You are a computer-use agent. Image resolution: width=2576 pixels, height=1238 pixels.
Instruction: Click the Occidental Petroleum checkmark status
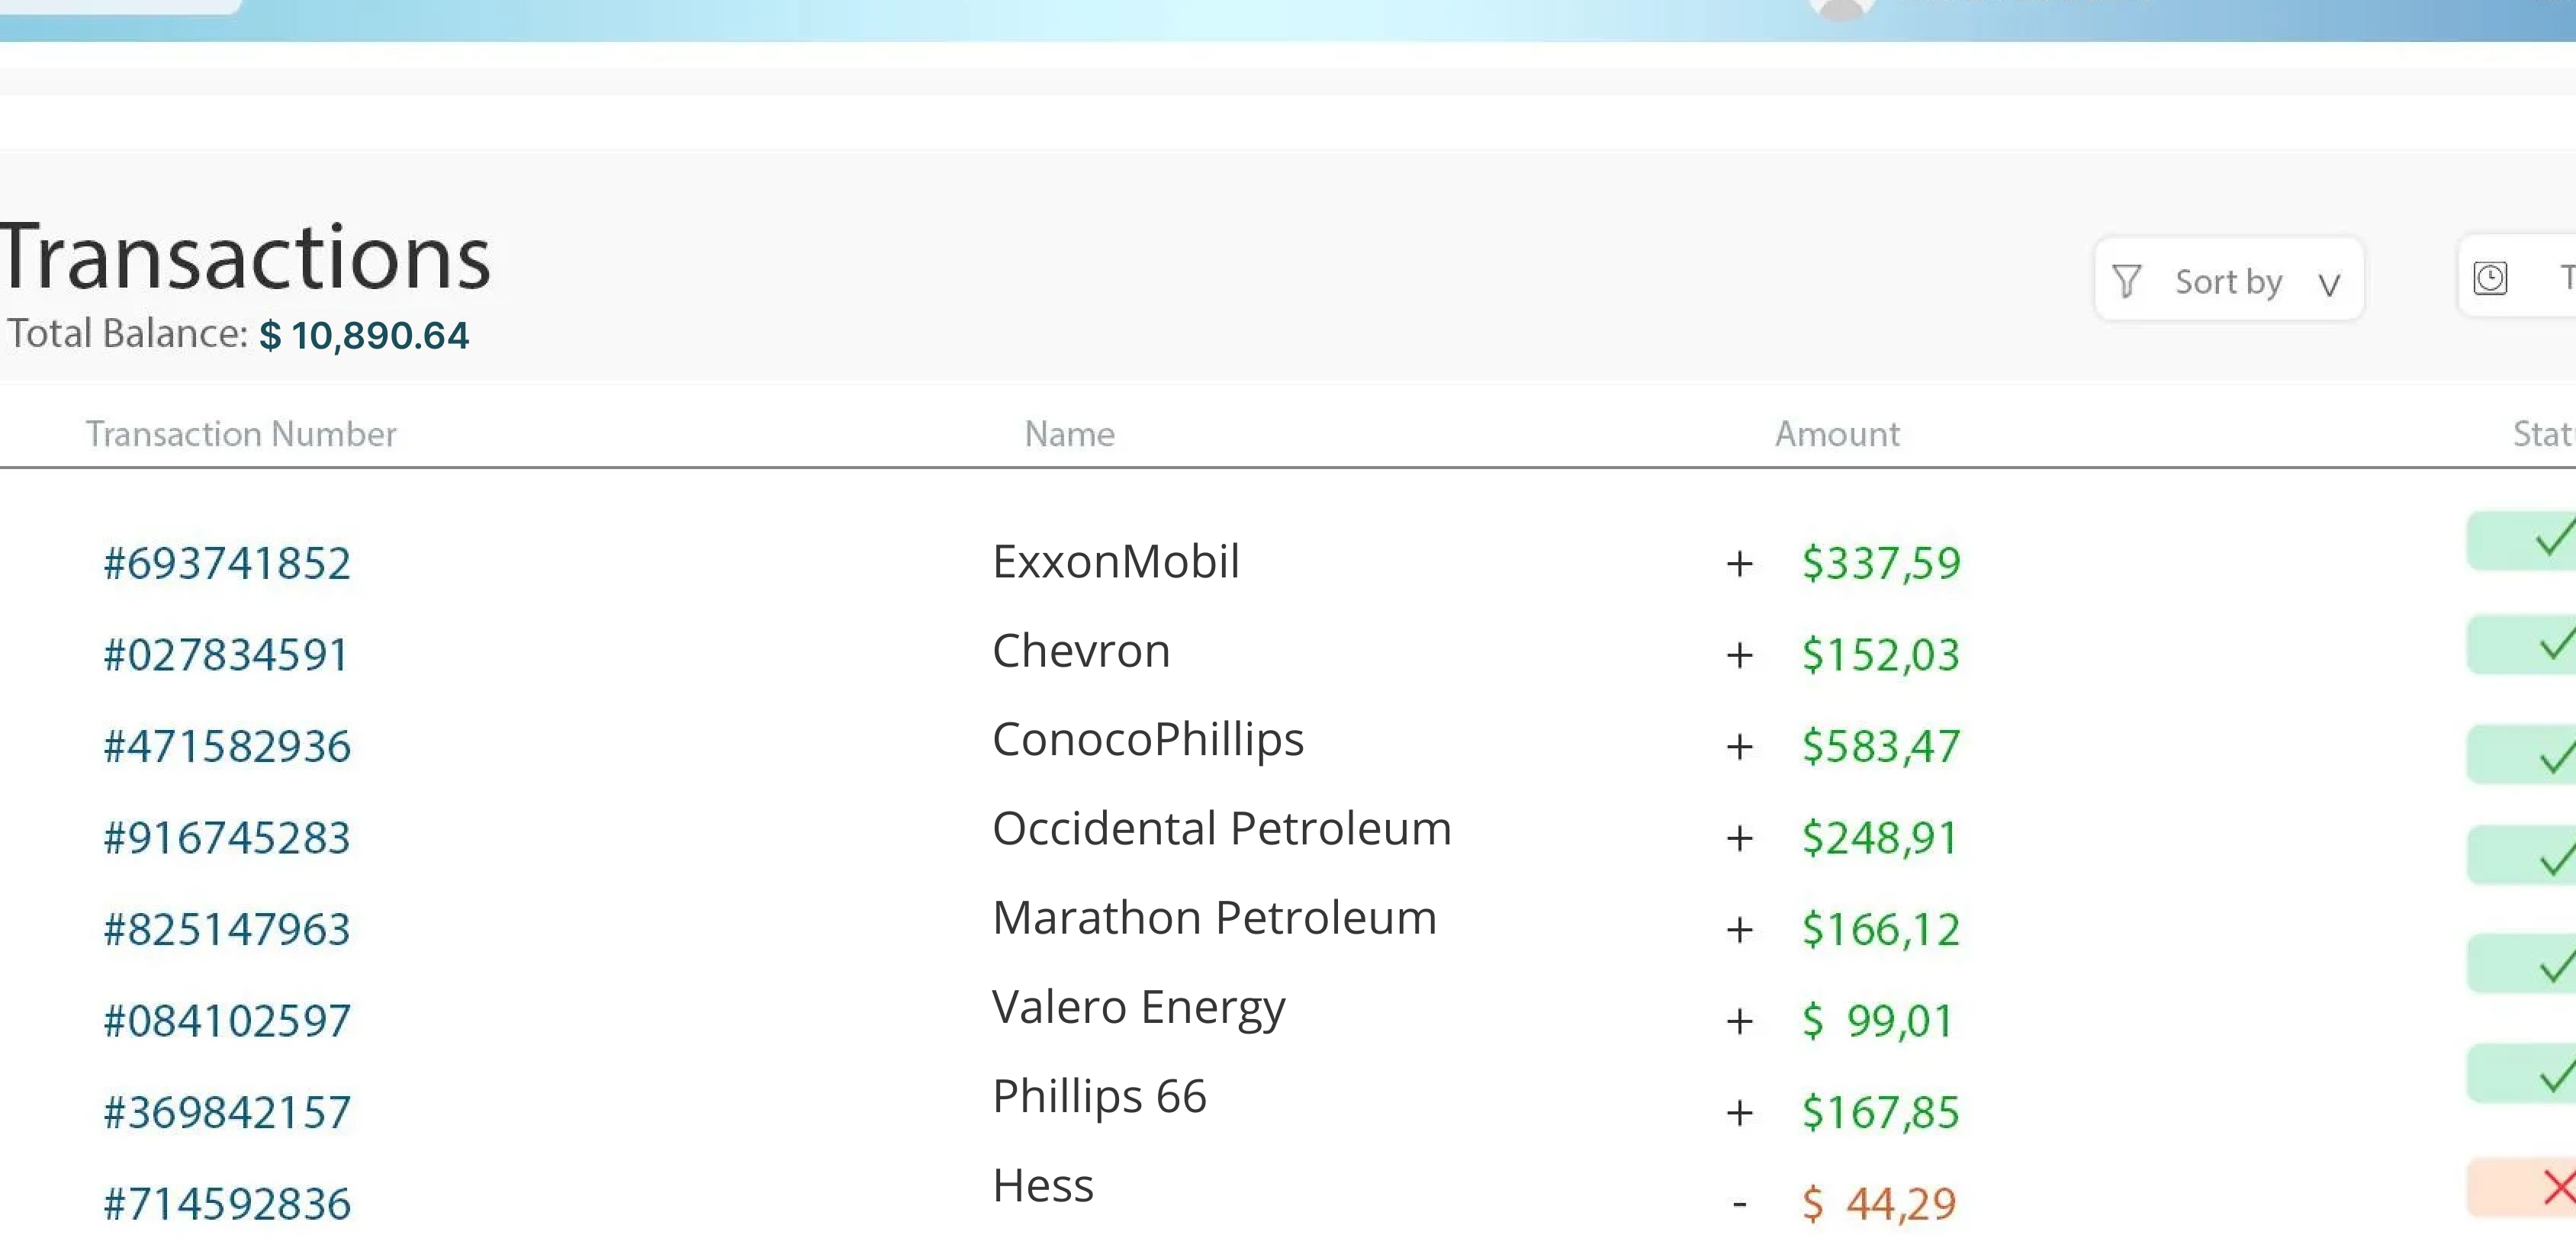pos(2555,856)
